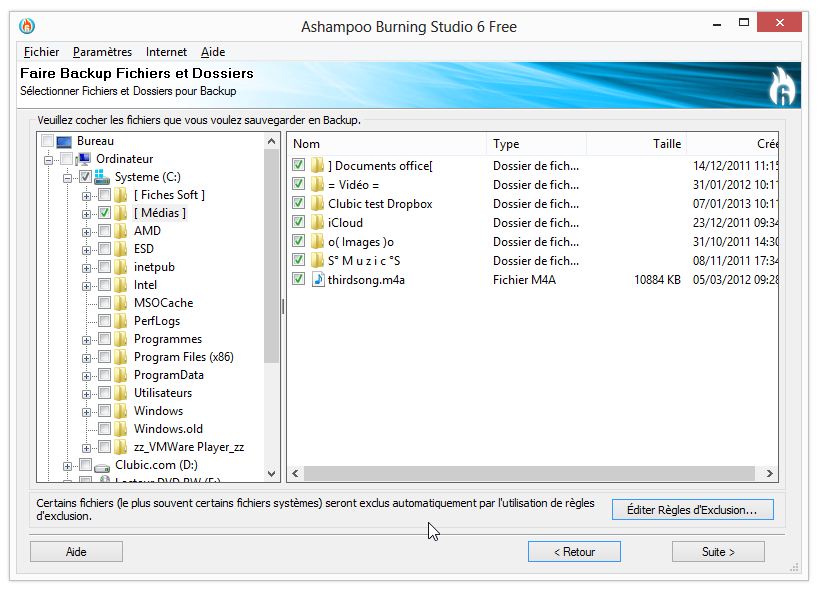Check the AMD folder checkbox
This screenshot has width=823, height=595.
(x=104, y=230)
